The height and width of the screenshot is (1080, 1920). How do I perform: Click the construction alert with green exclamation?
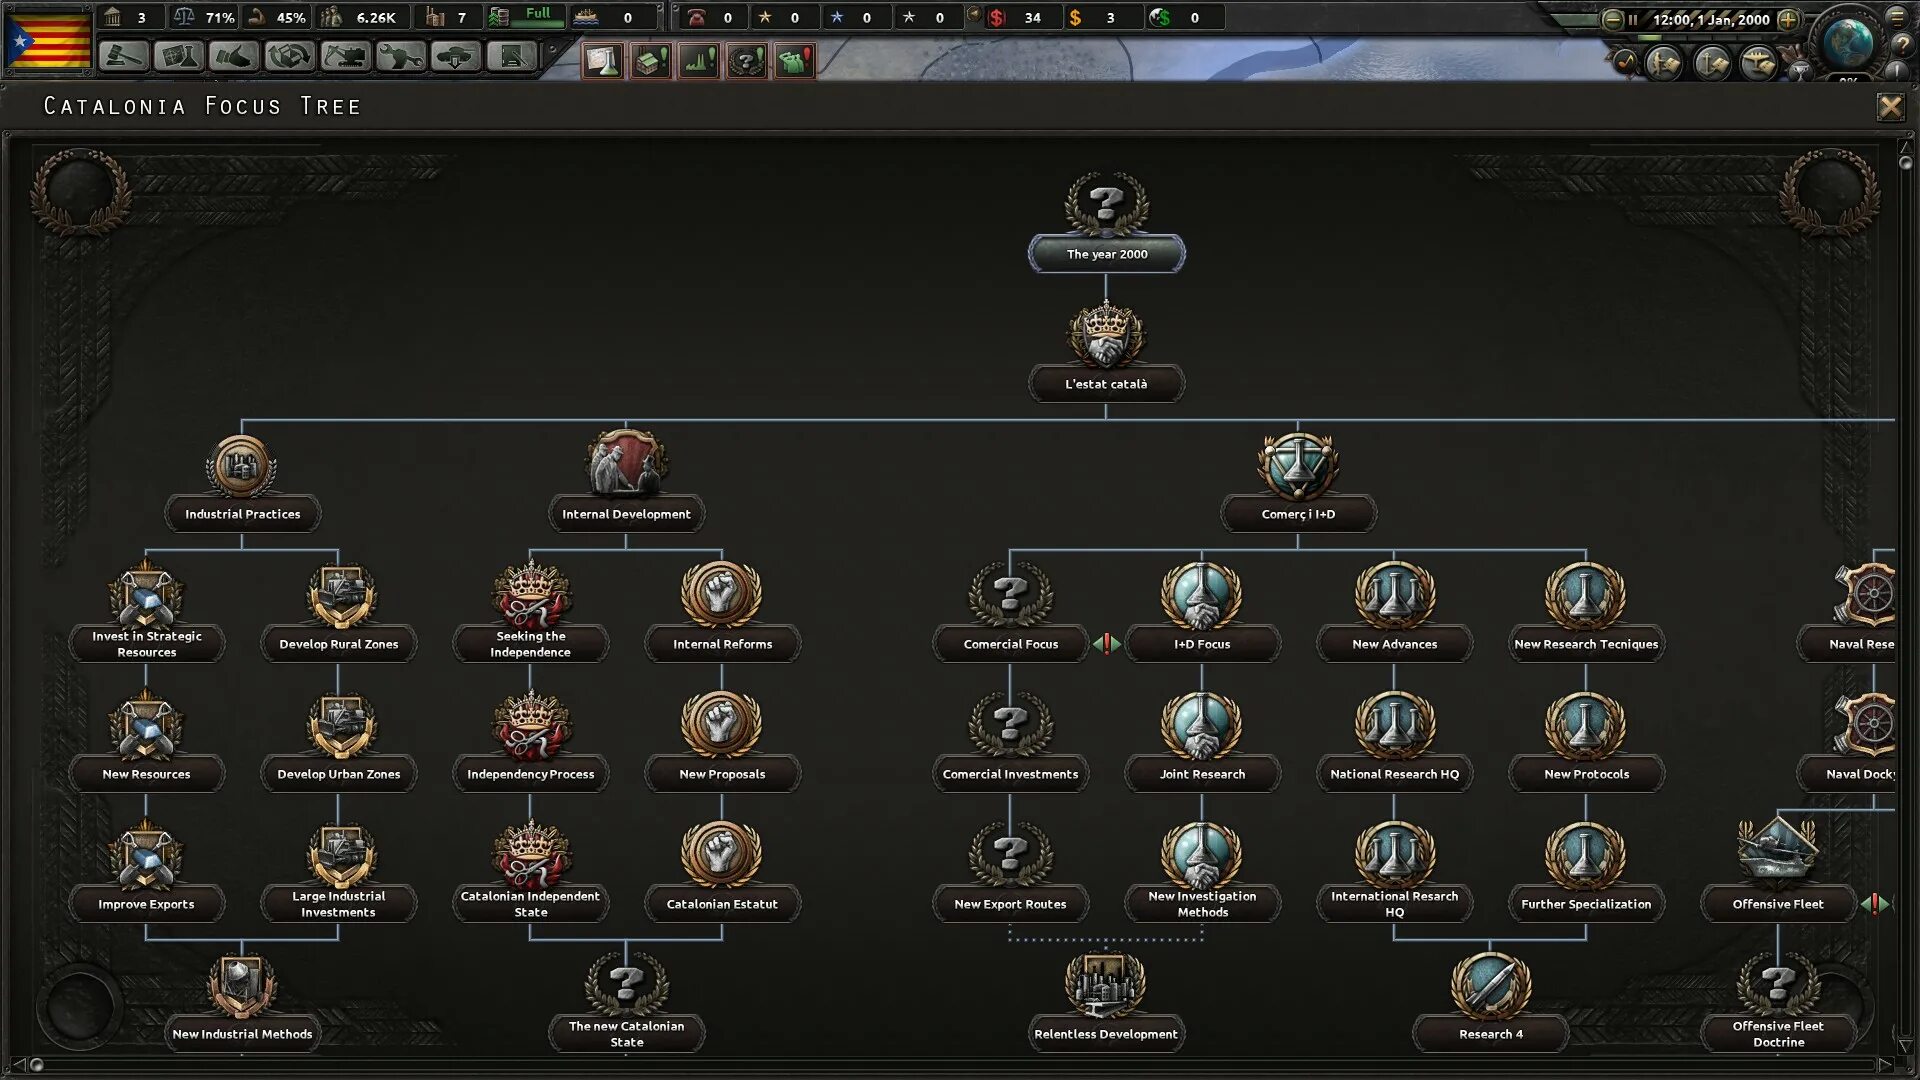651,61
